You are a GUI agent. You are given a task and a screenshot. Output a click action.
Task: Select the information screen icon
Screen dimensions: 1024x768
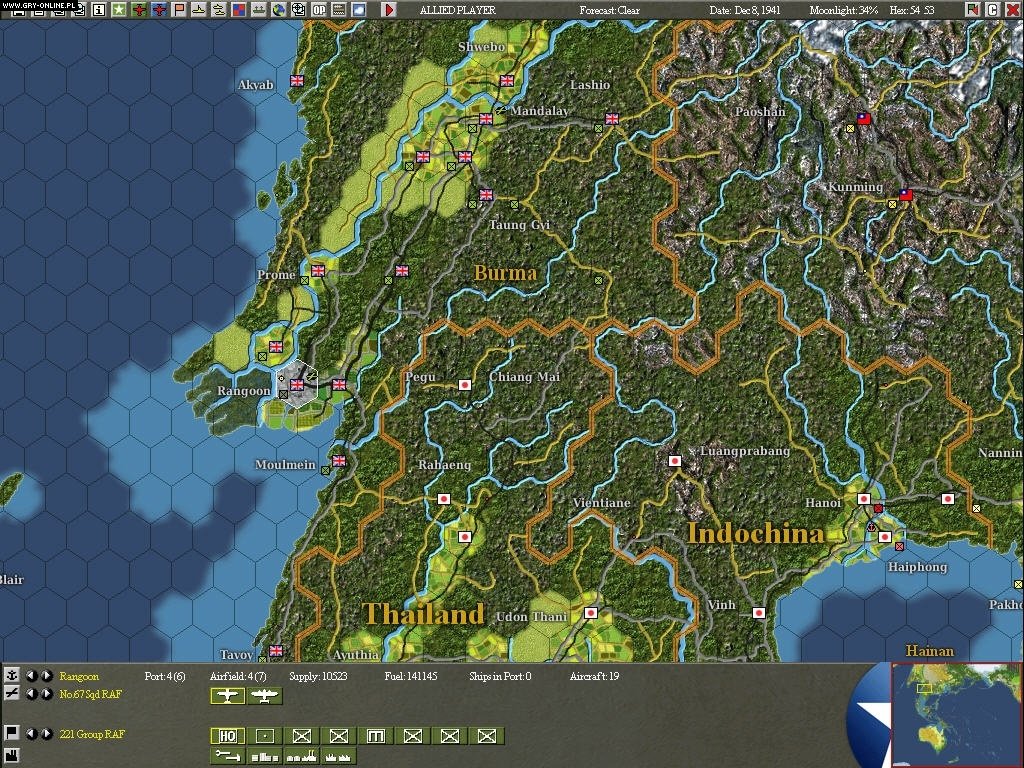tap(99, 8)
